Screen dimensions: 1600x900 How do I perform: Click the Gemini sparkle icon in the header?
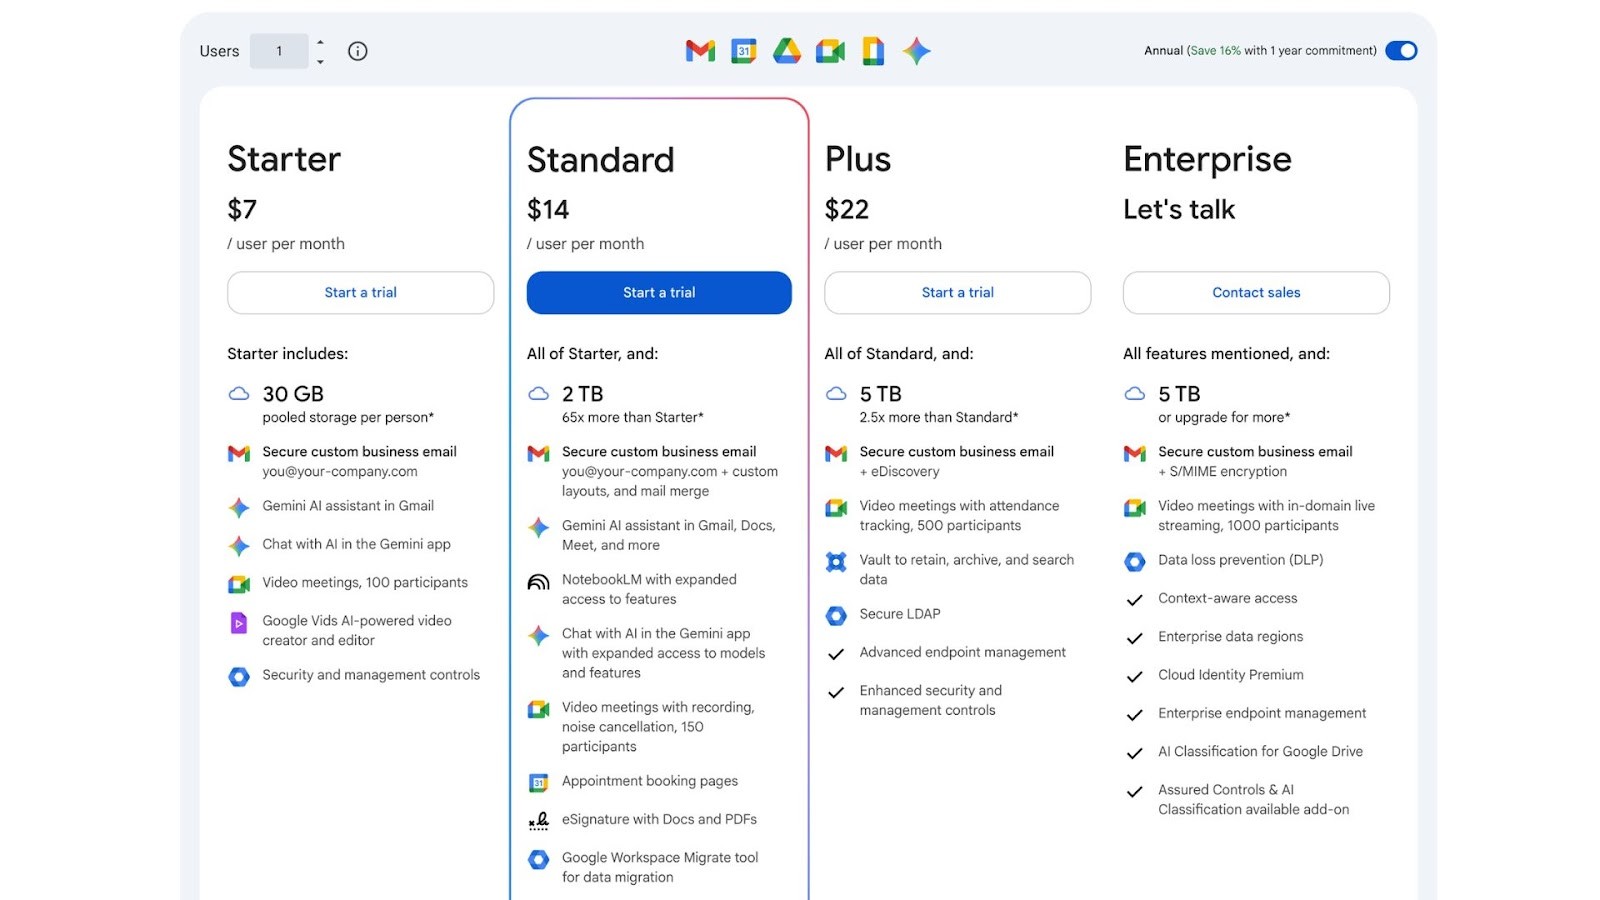click(x=916, y=51)
